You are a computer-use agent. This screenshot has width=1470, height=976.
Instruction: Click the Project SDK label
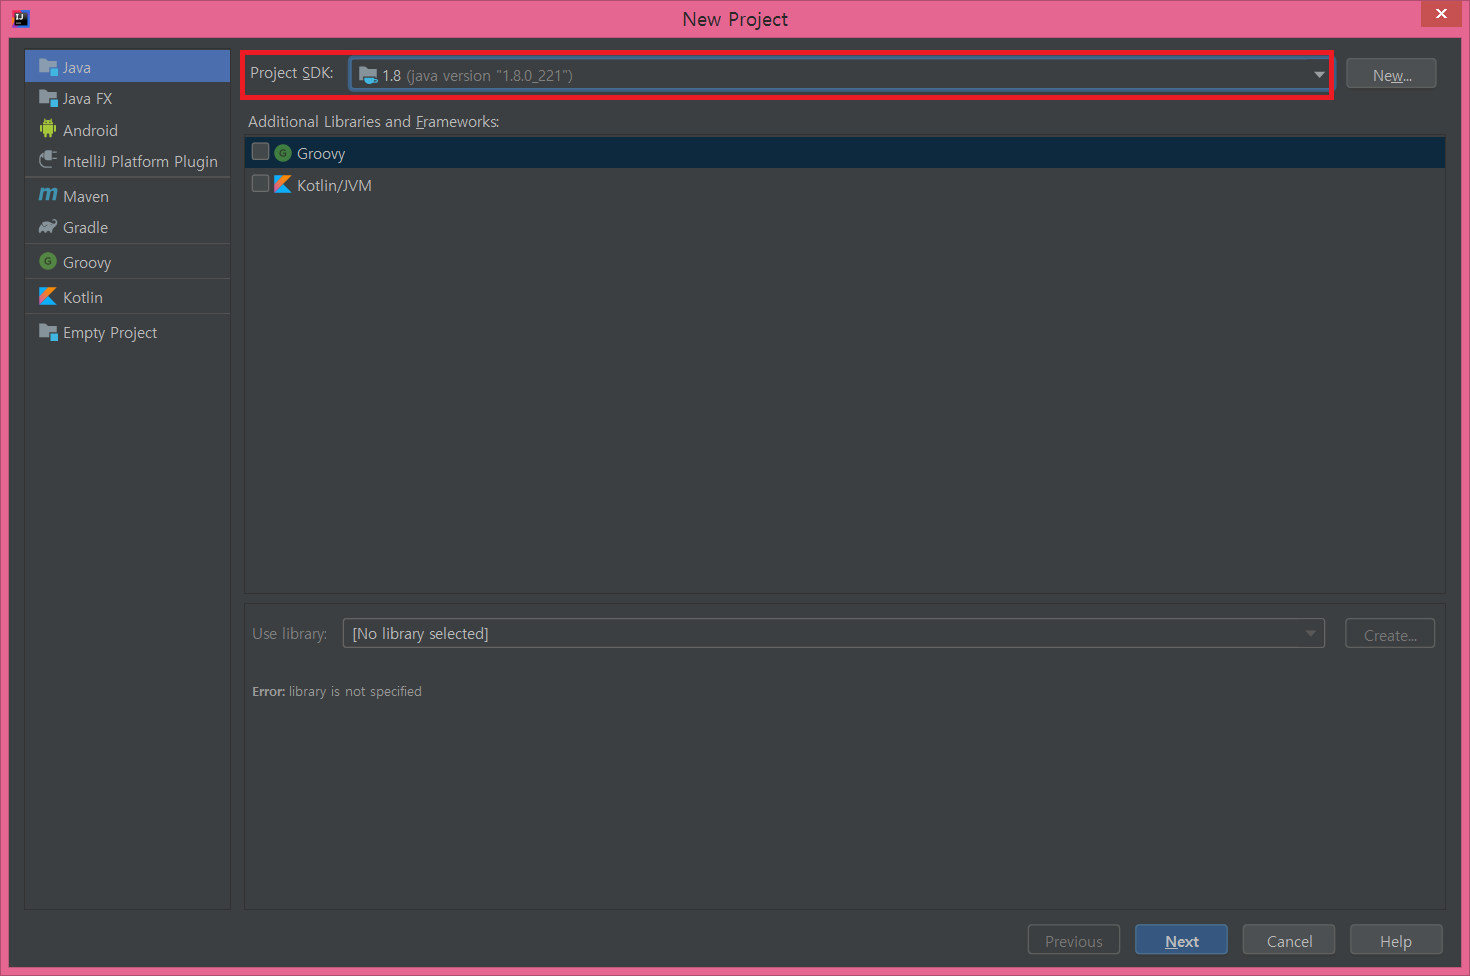click(x=292, y=72)
